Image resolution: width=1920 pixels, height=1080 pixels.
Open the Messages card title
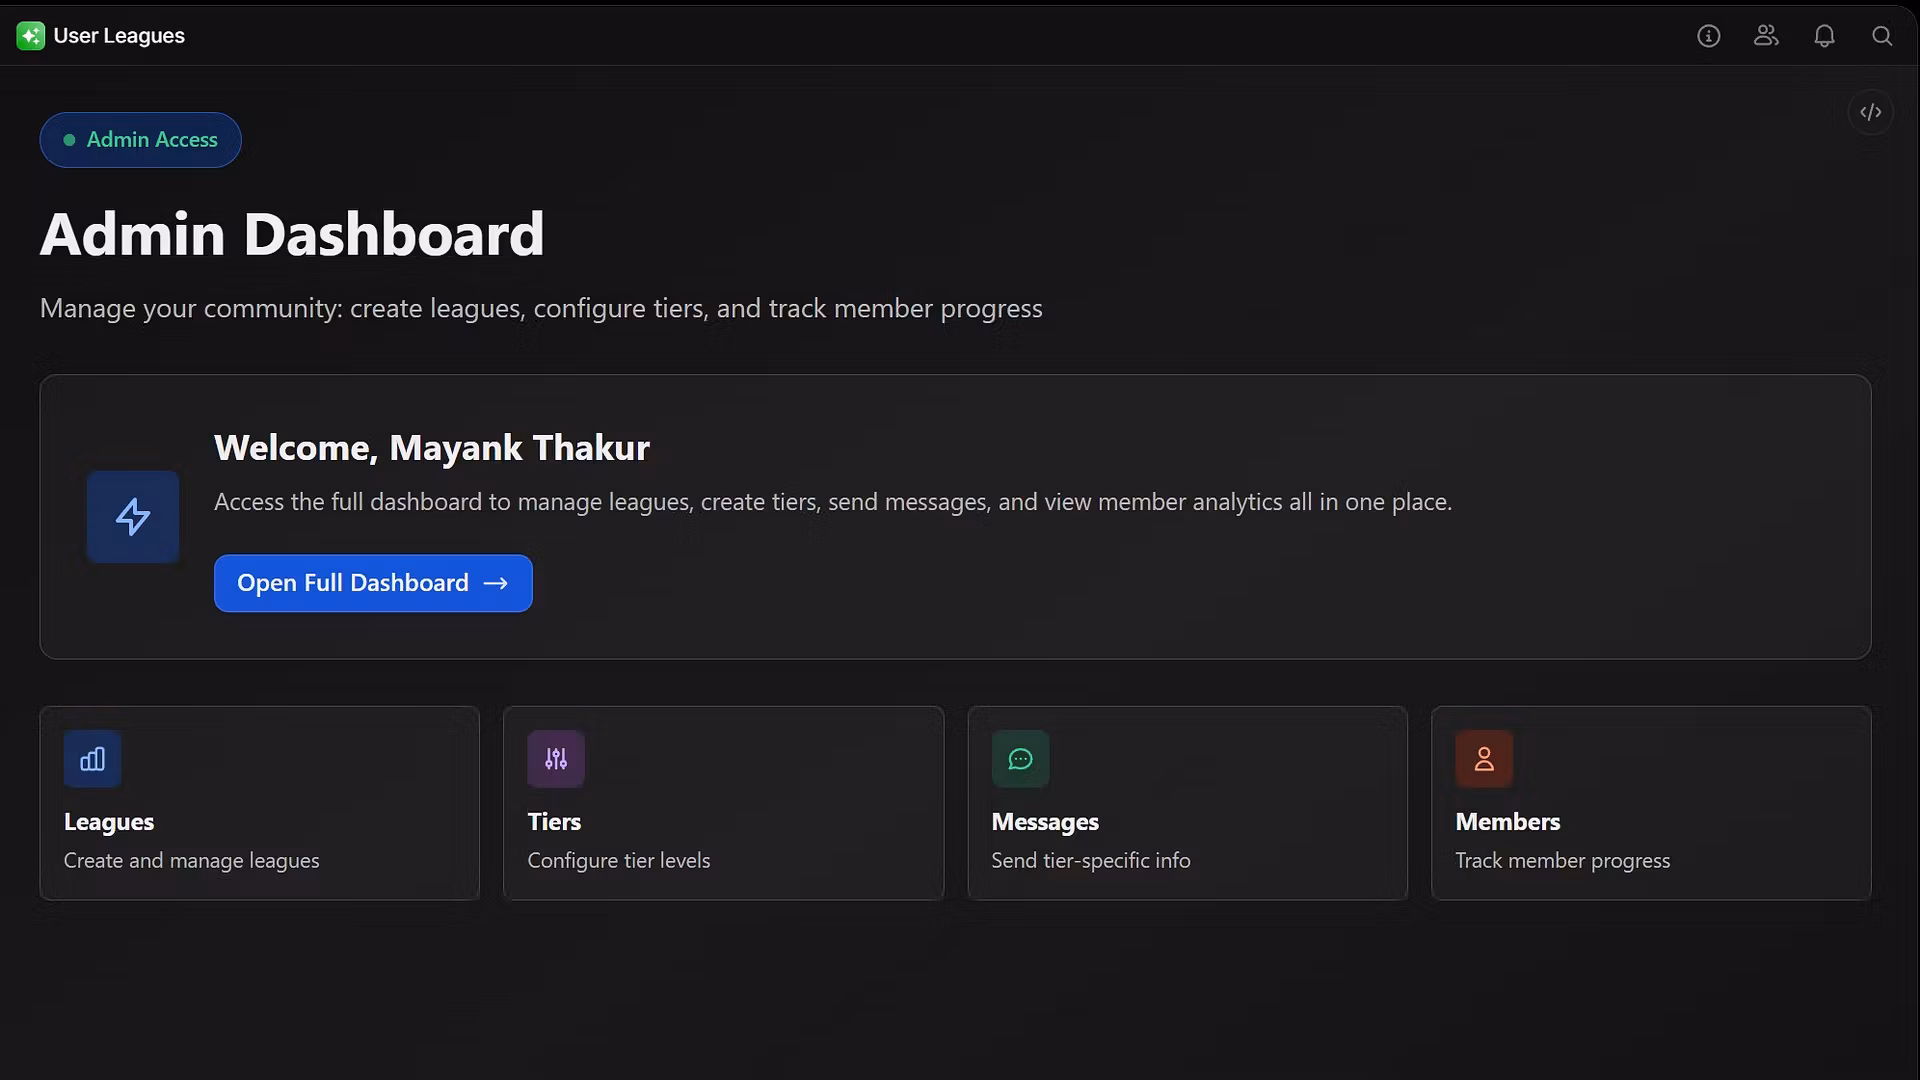point(1045,822)
